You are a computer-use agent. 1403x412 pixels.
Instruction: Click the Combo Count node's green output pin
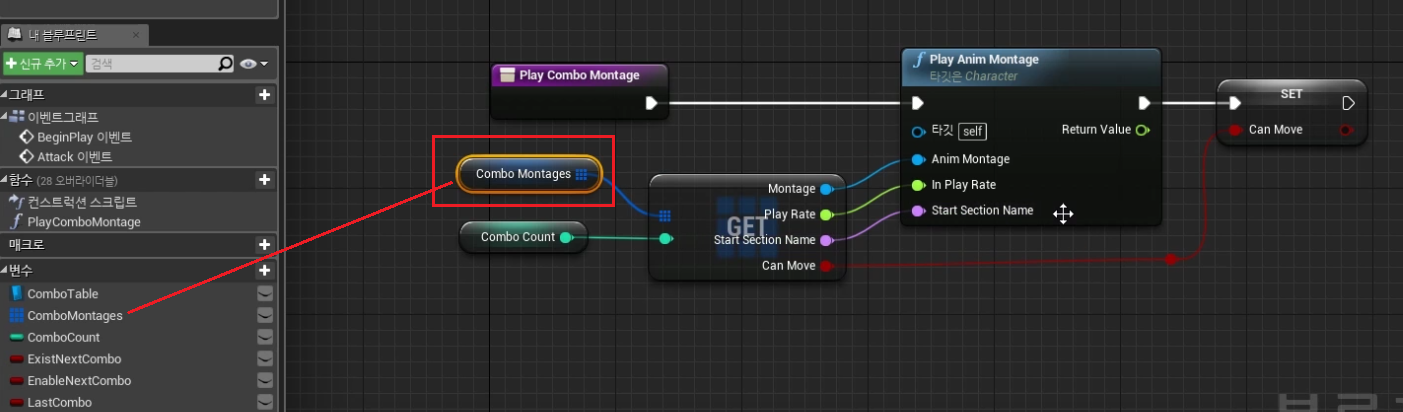point(566,238)
